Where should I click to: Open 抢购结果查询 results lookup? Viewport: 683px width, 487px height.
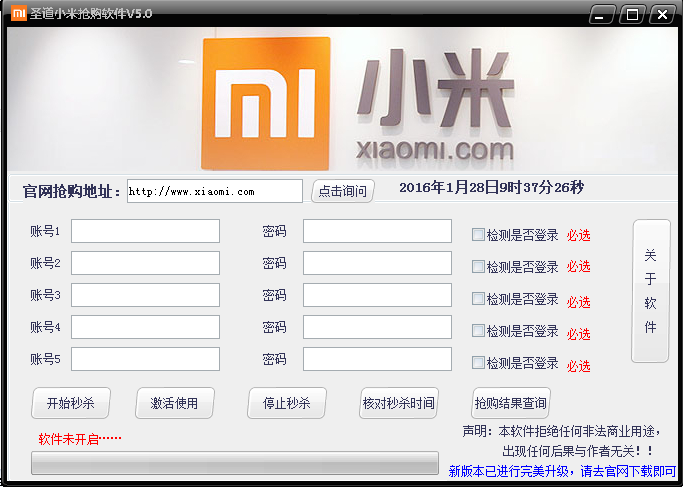click(x=511, y=403)
